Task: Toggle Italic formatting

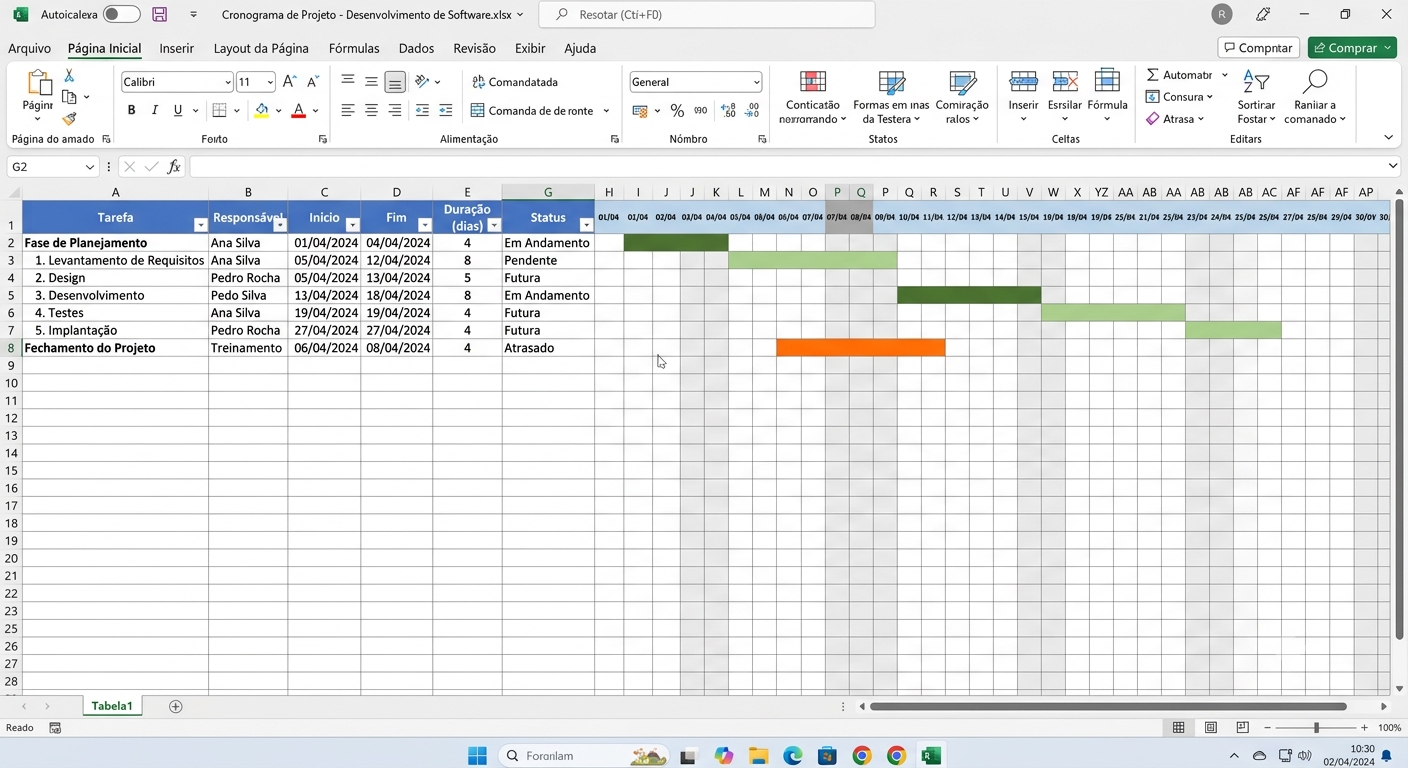Action: click(x=155, y=111)
